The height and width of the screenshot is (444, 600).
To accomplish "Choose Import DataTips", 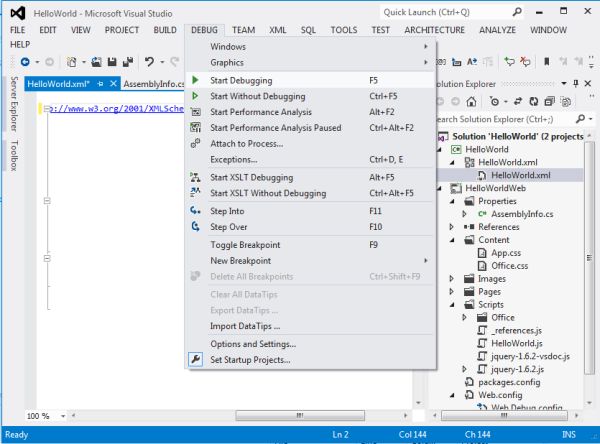I will 310,326.
